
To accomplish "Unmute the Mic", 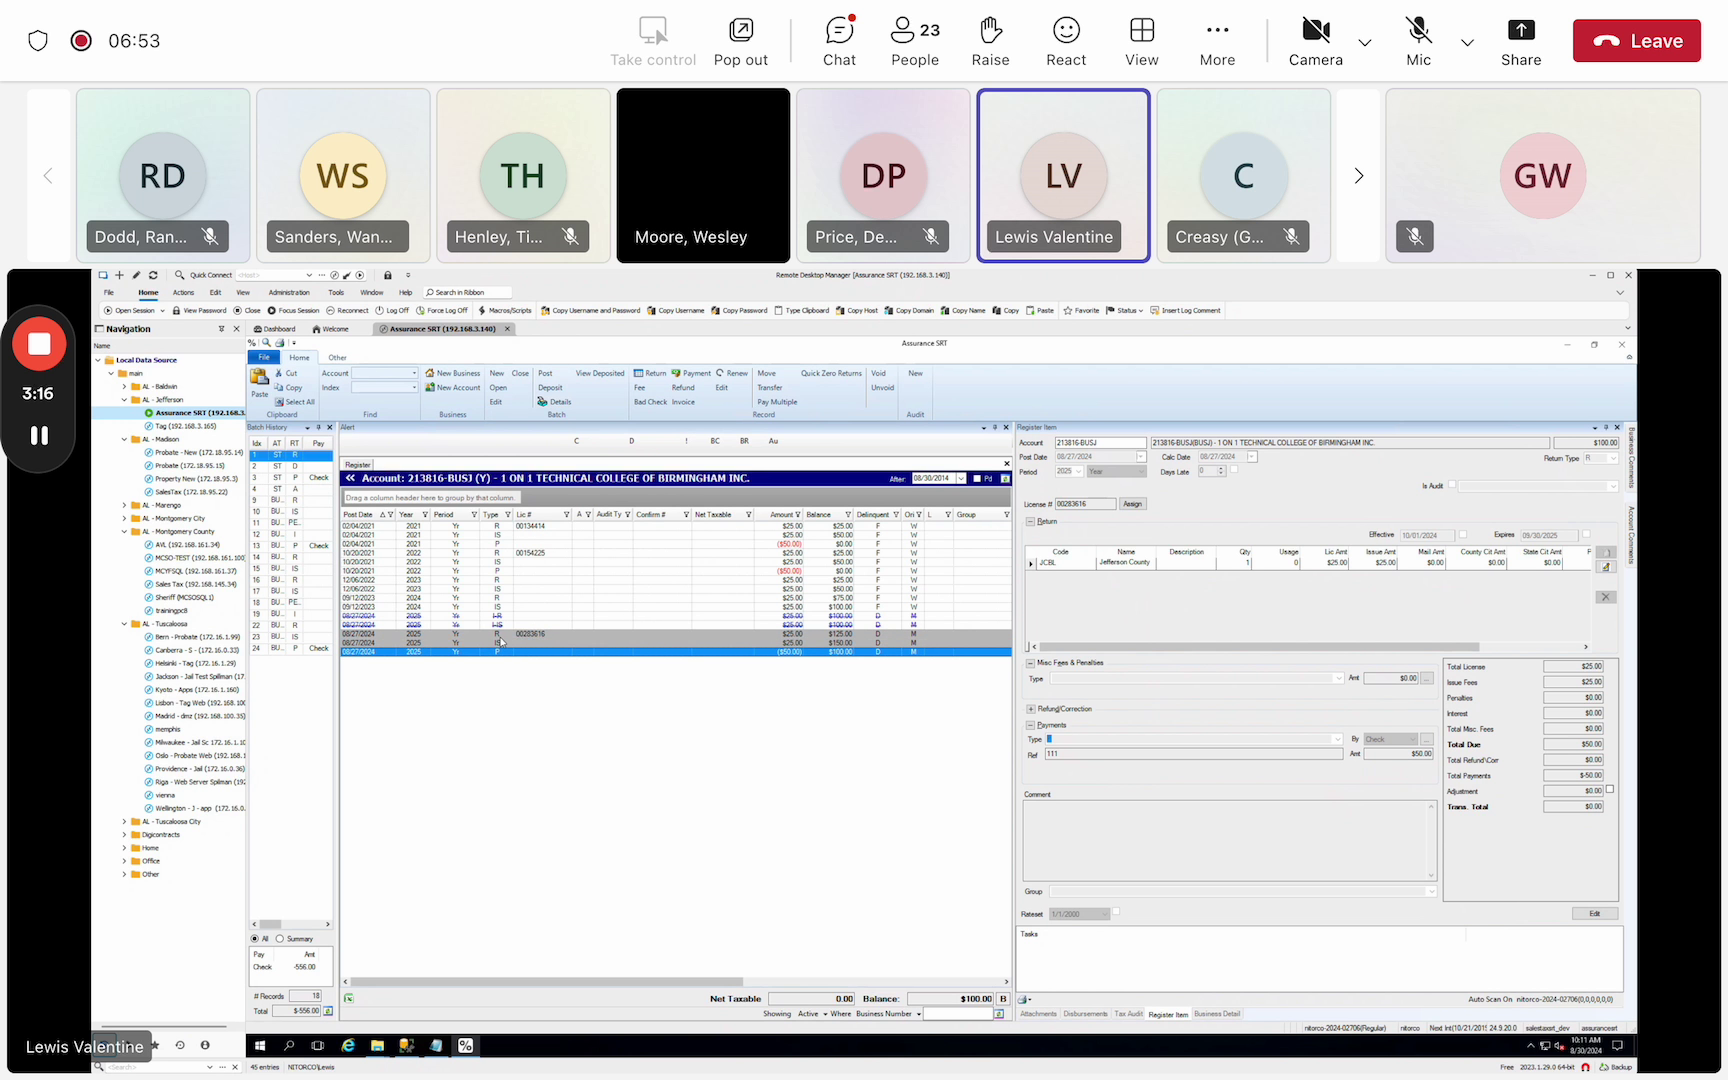I will 1418,41.
